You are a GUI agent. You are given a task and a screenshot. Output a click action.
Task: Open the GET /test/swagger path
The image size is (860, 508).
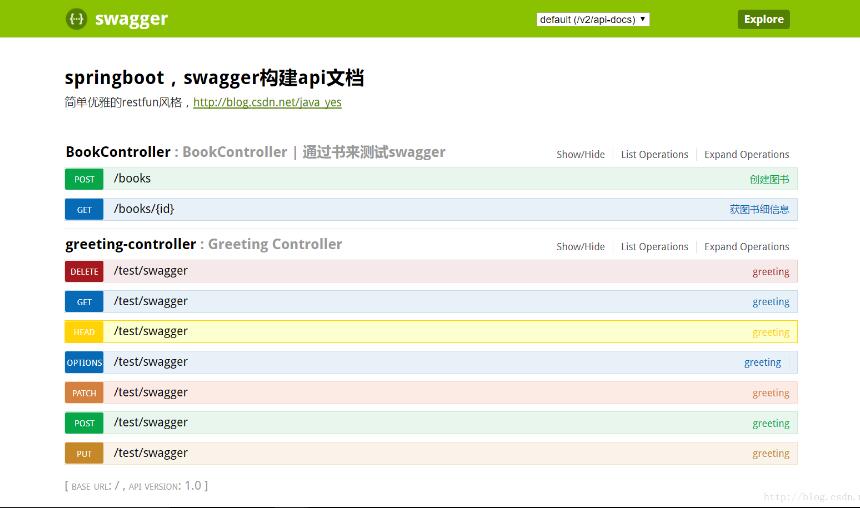tap(151, 301)
